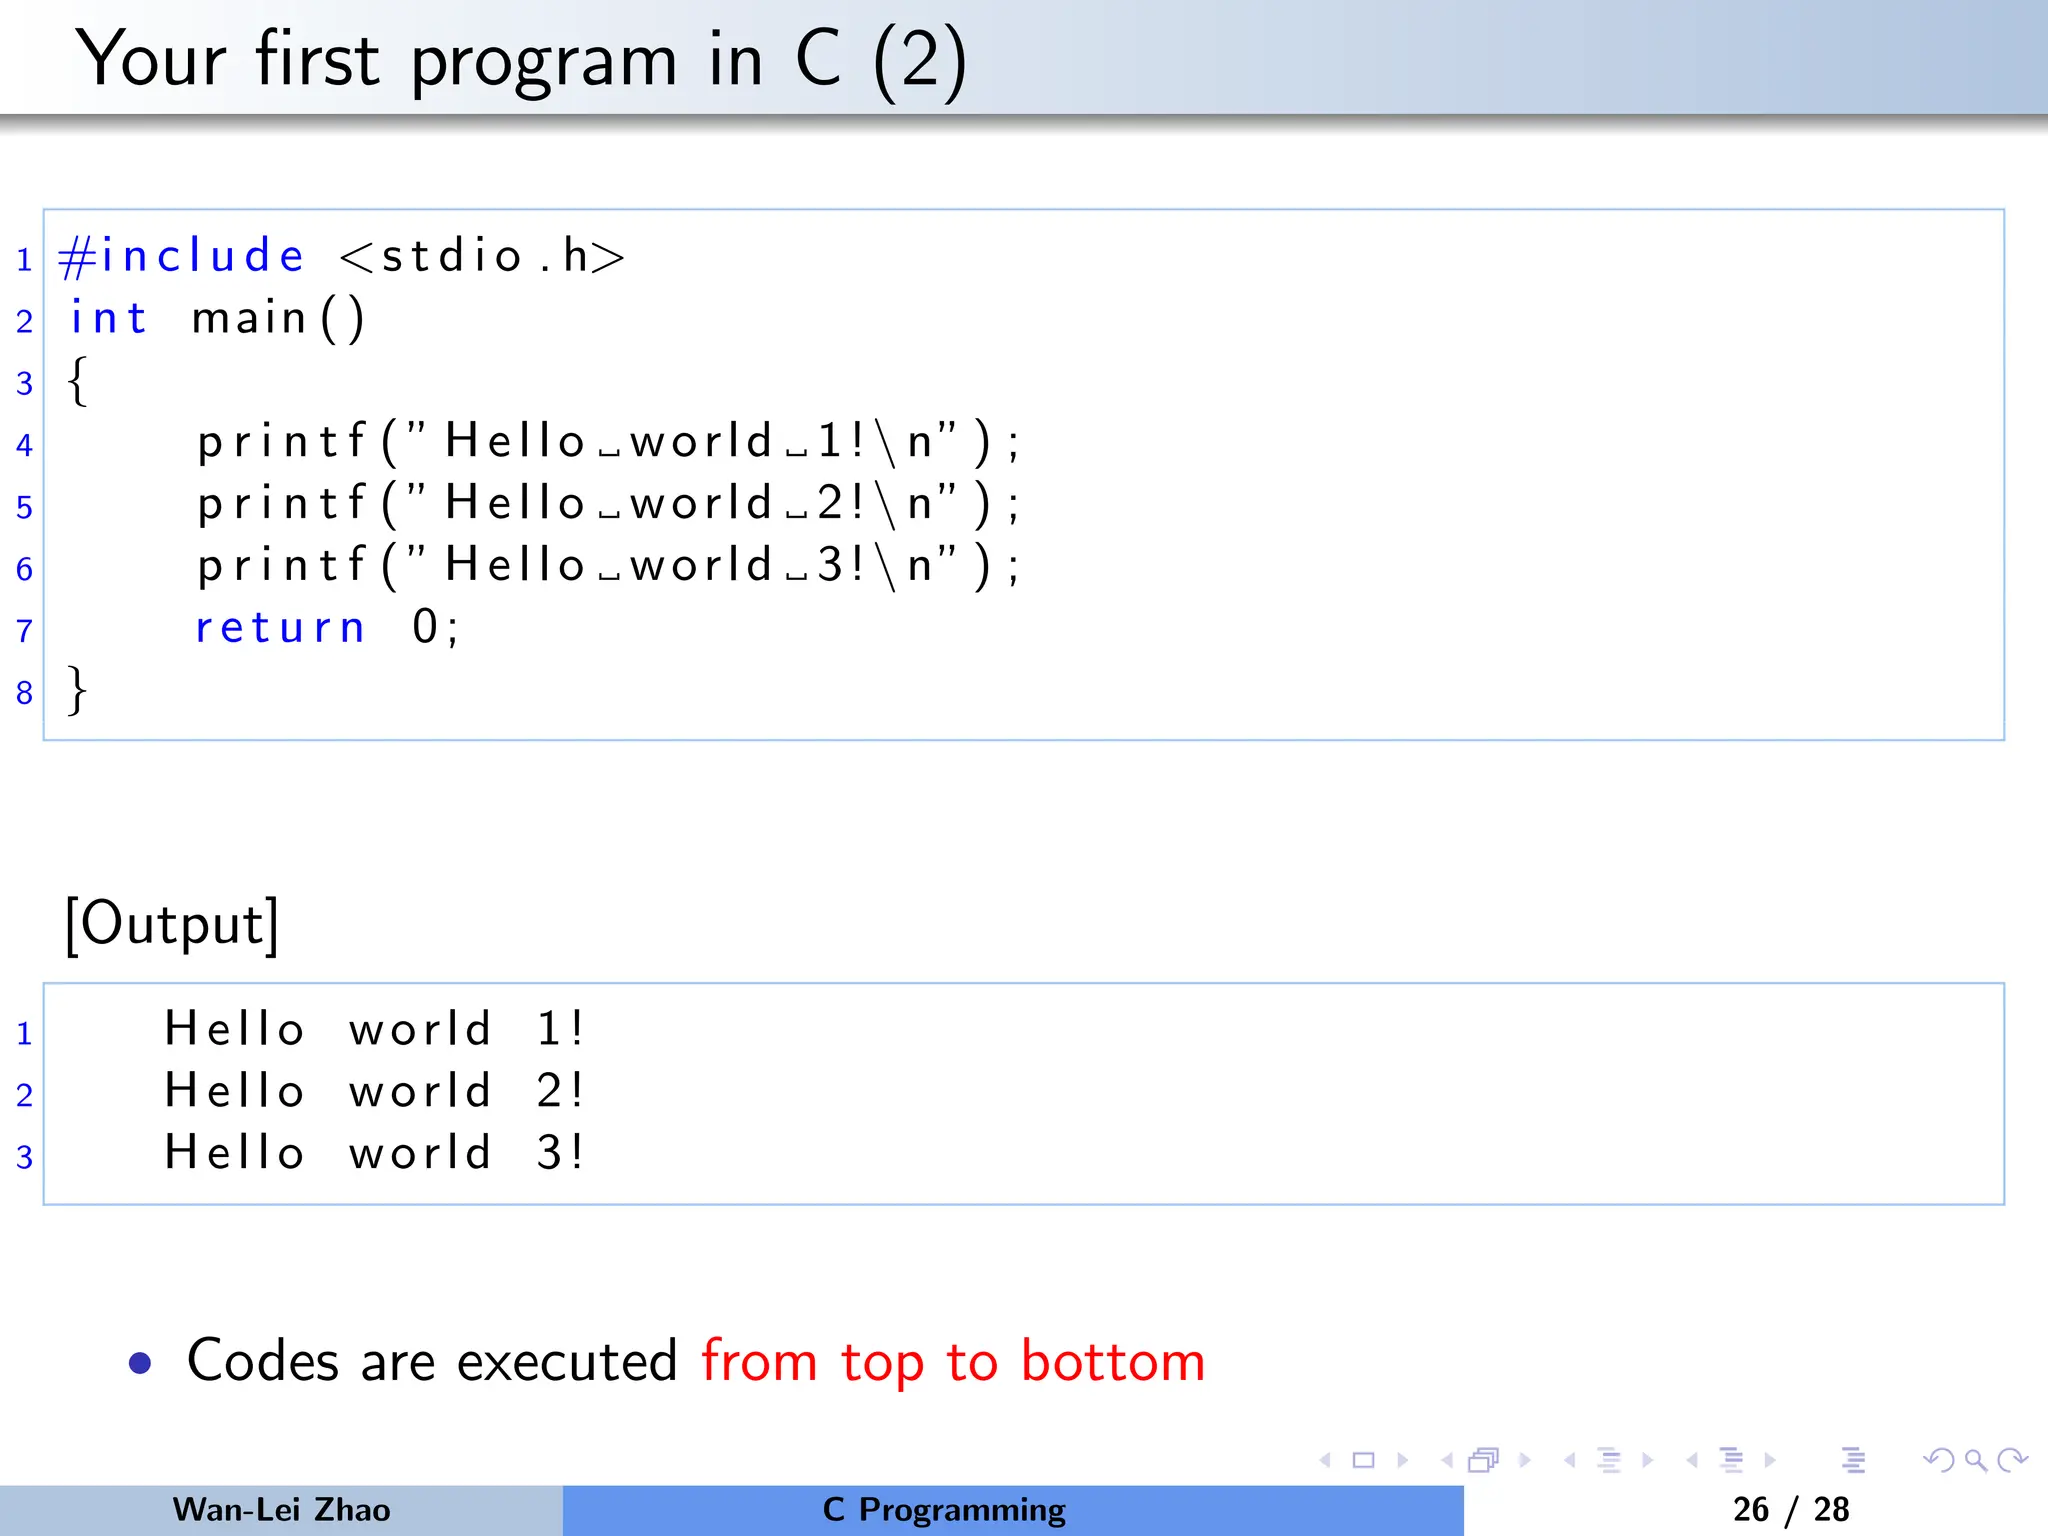Click author name Wan-Lei Zhao in footer
2048x1536 pixels.
tap(281, 1509)
